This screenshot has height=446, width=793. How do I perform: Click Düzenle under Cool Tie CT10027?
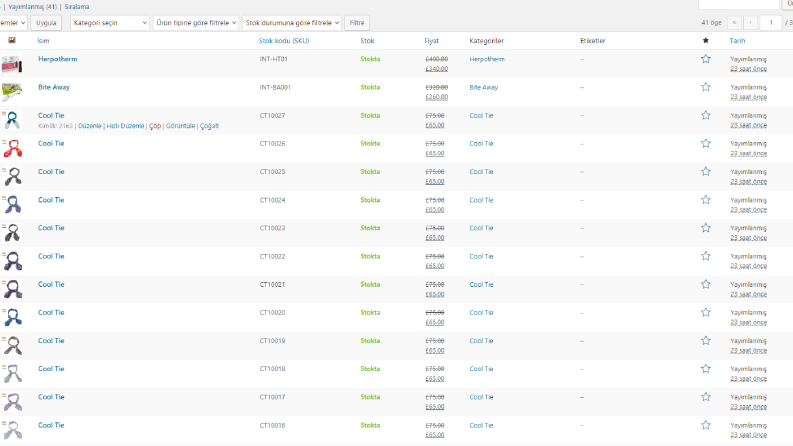90,126
